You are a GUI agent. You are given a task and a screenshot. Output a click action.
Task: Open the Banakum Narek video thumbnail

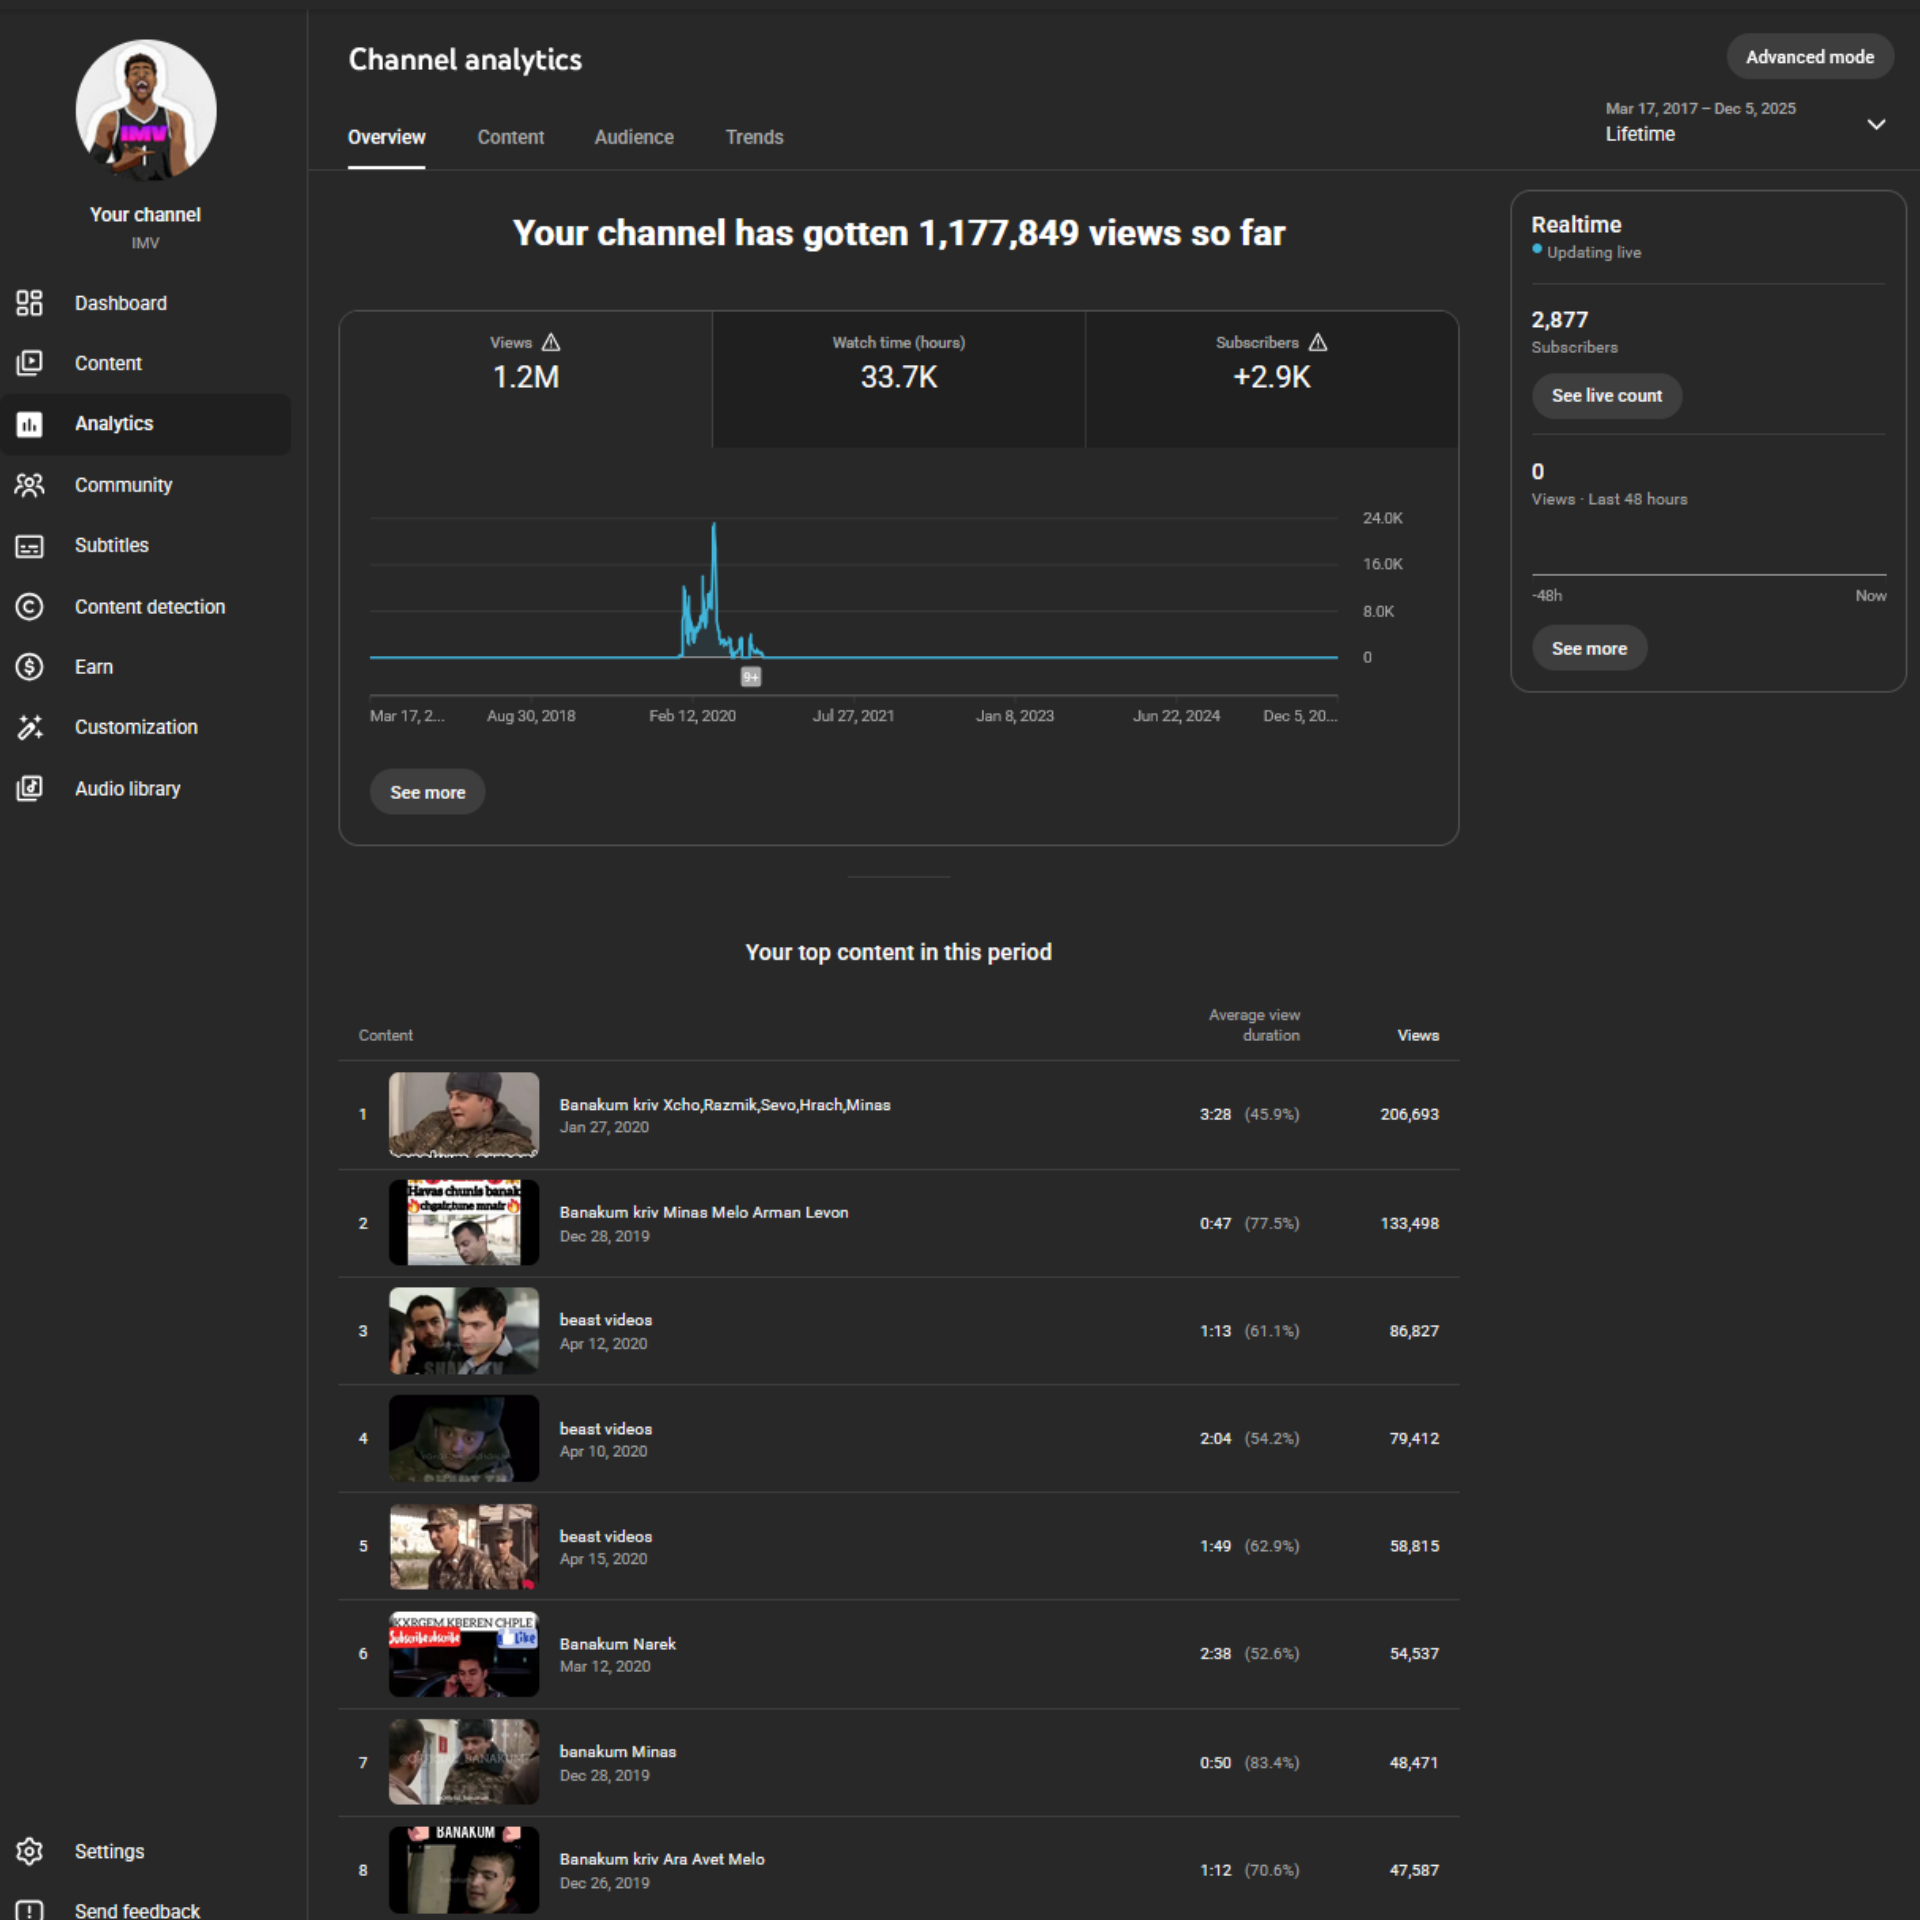(x=463, y=1653)
